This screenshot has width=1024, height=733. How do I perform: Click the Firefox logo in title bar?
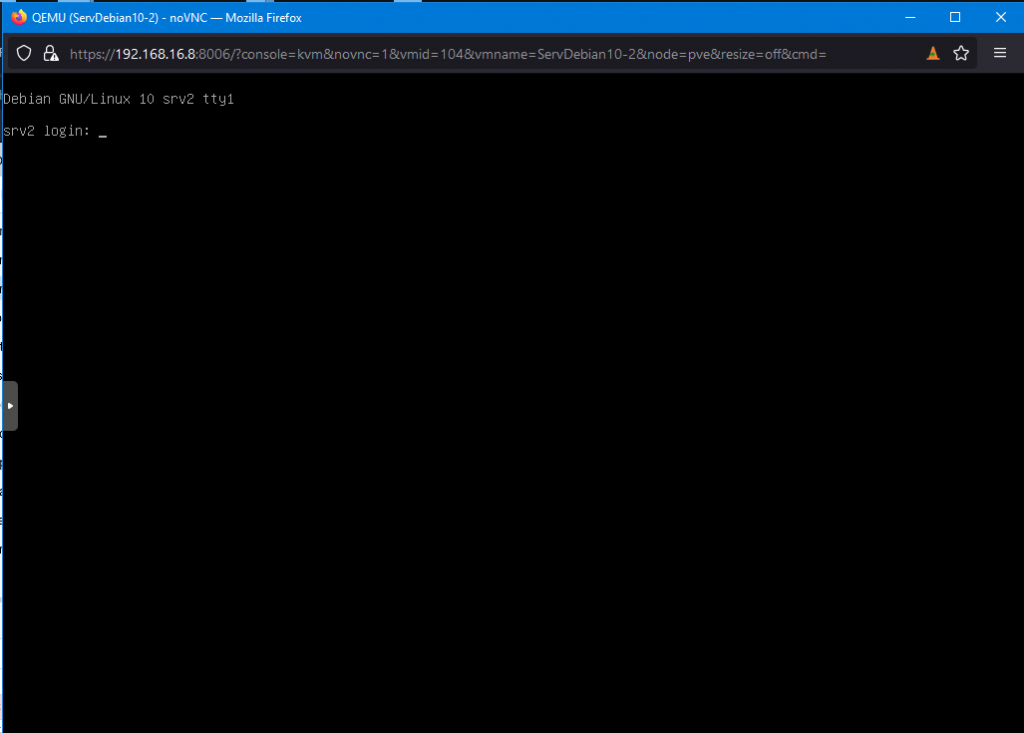(18, 17)
